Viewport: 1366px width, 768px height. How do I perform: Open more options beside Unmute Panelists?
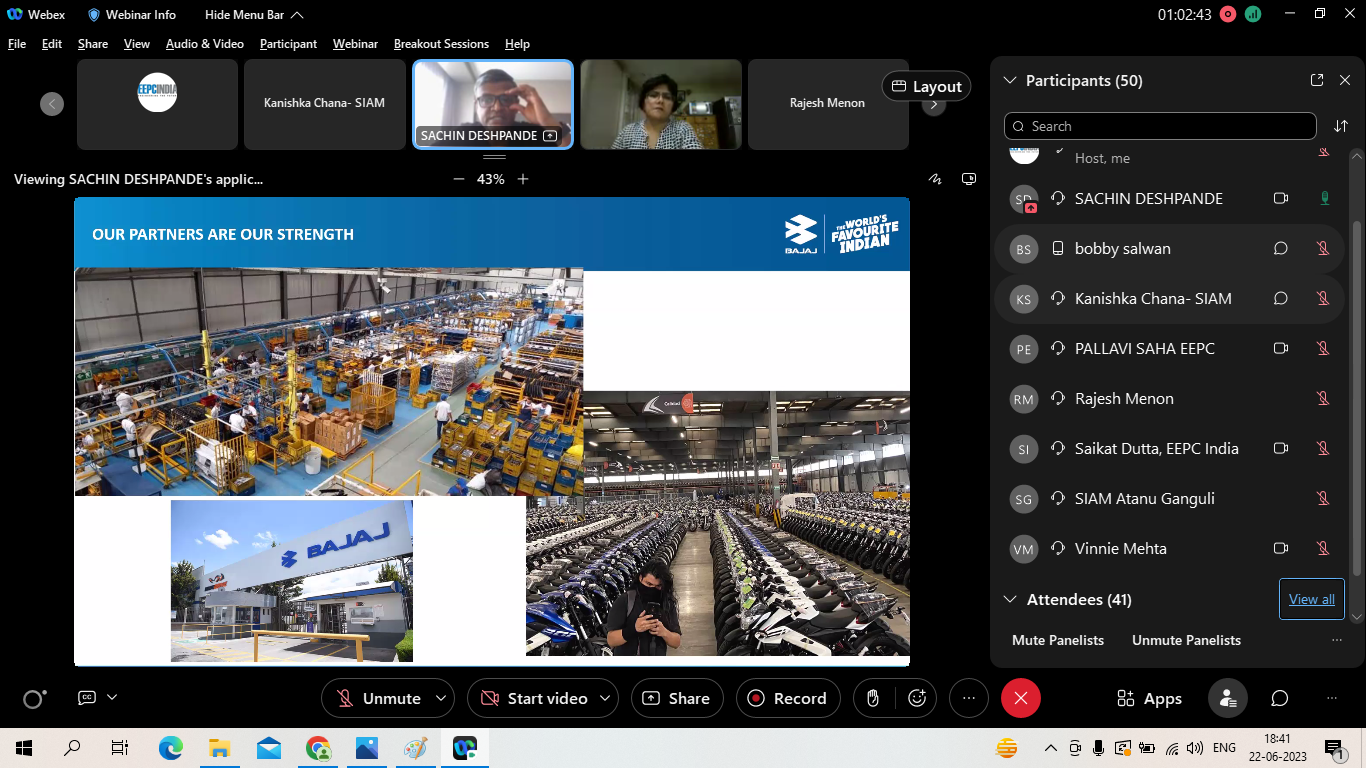coord(1337,640)
